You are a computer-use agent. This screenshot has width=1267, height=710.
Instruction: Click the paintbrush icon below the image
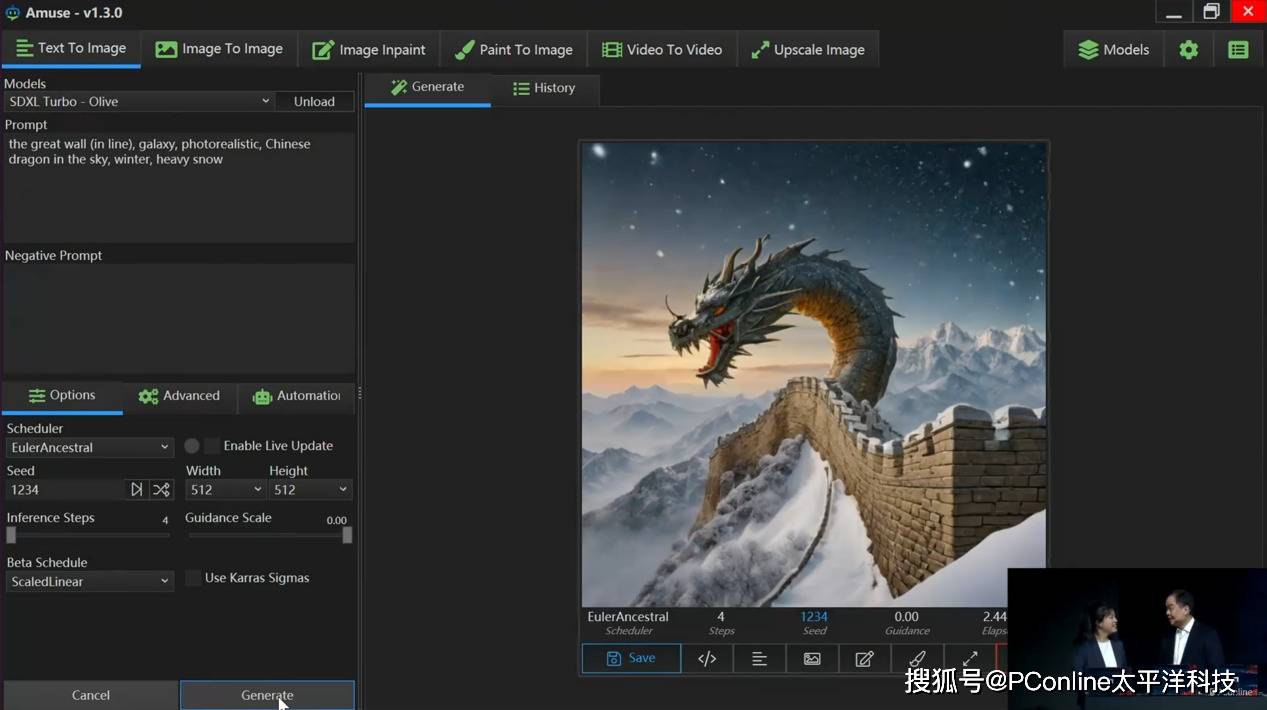[917, 658]
